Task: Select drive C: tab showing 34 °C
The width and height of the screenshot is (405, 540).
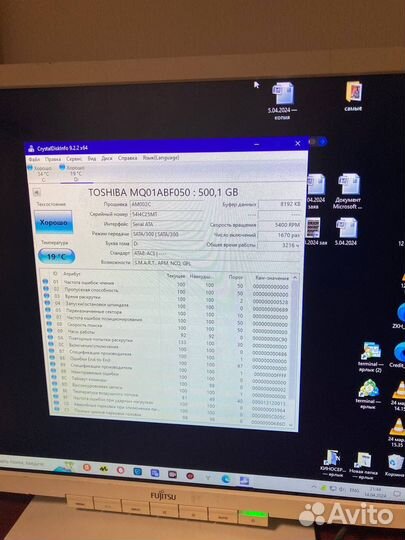Action: coord(41,174)
